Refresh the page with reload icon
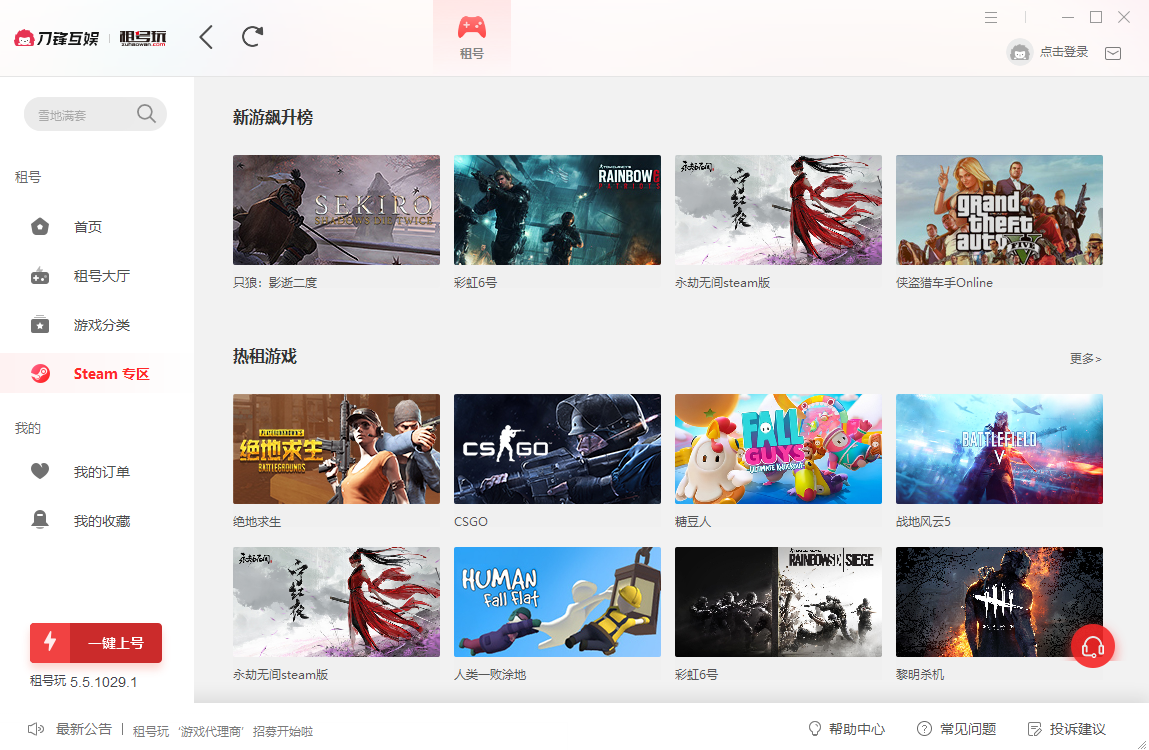The image size is (1149, 750). [252, 37]
